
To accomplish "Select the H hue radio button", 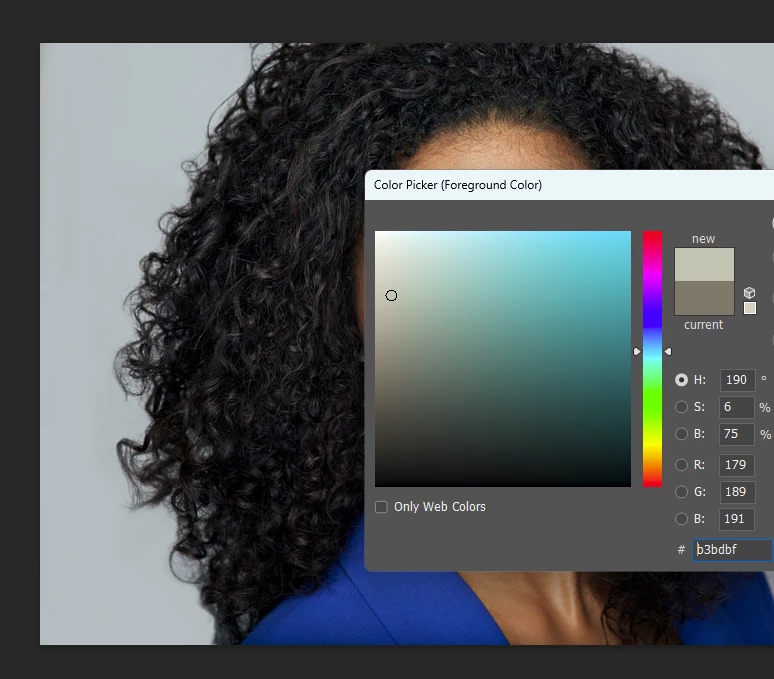I will tap(681, 380).
